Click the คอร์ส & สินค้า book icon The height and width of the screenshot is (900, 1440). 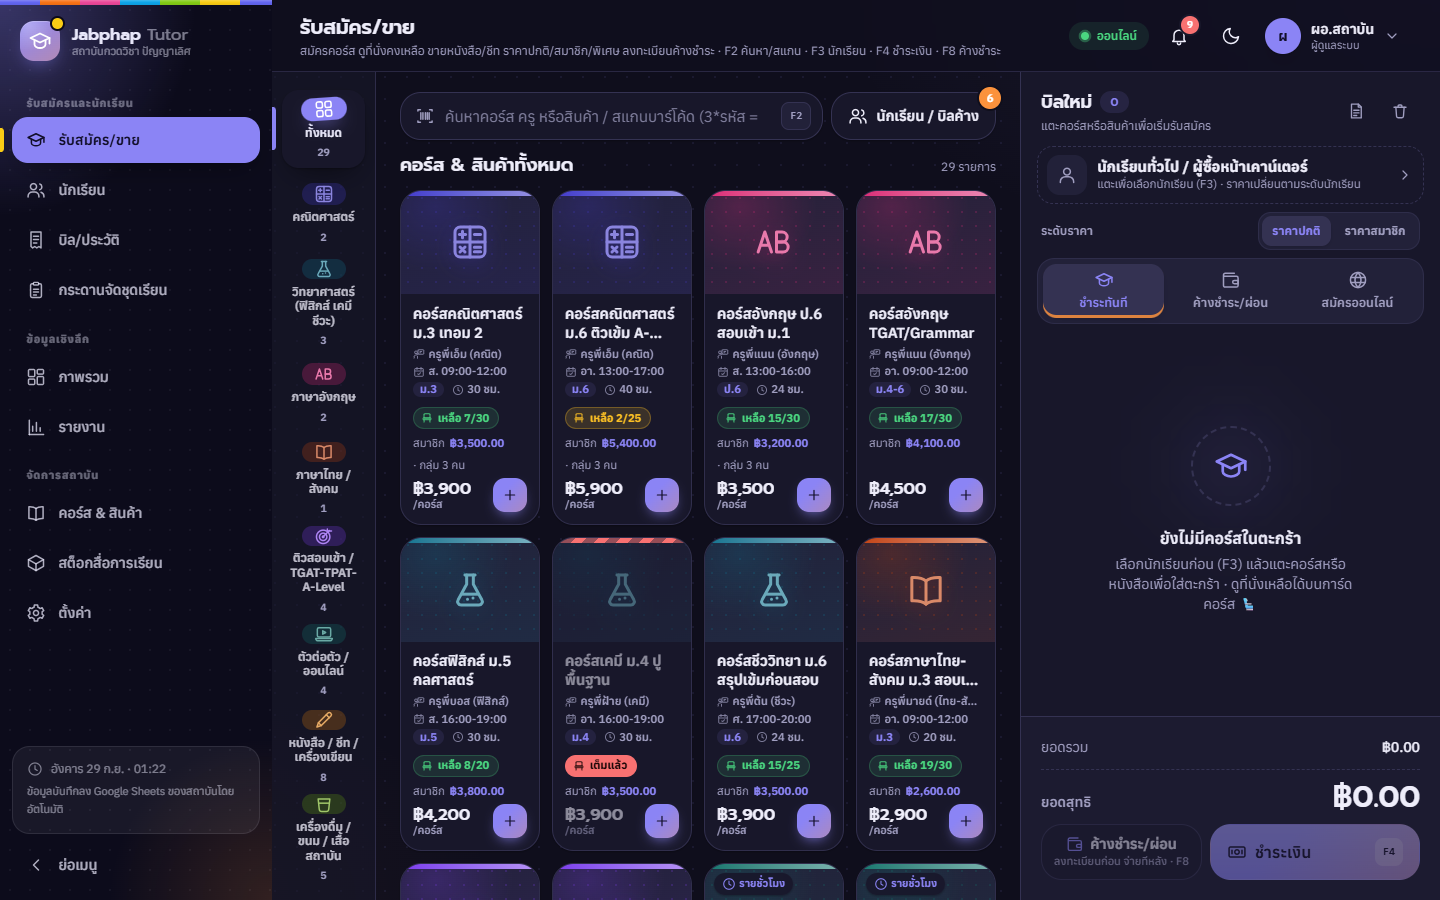(x=36, y=513)
